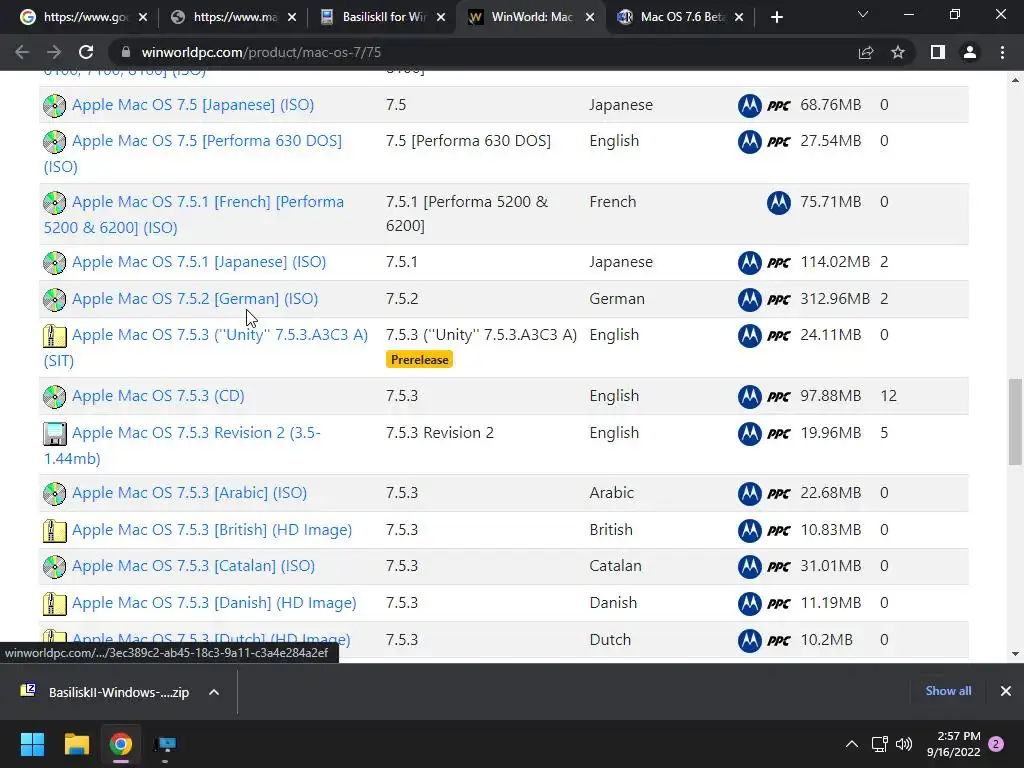Open the network icon in system tray
Screen dimensions: 1024x768
tap(879, 744)
